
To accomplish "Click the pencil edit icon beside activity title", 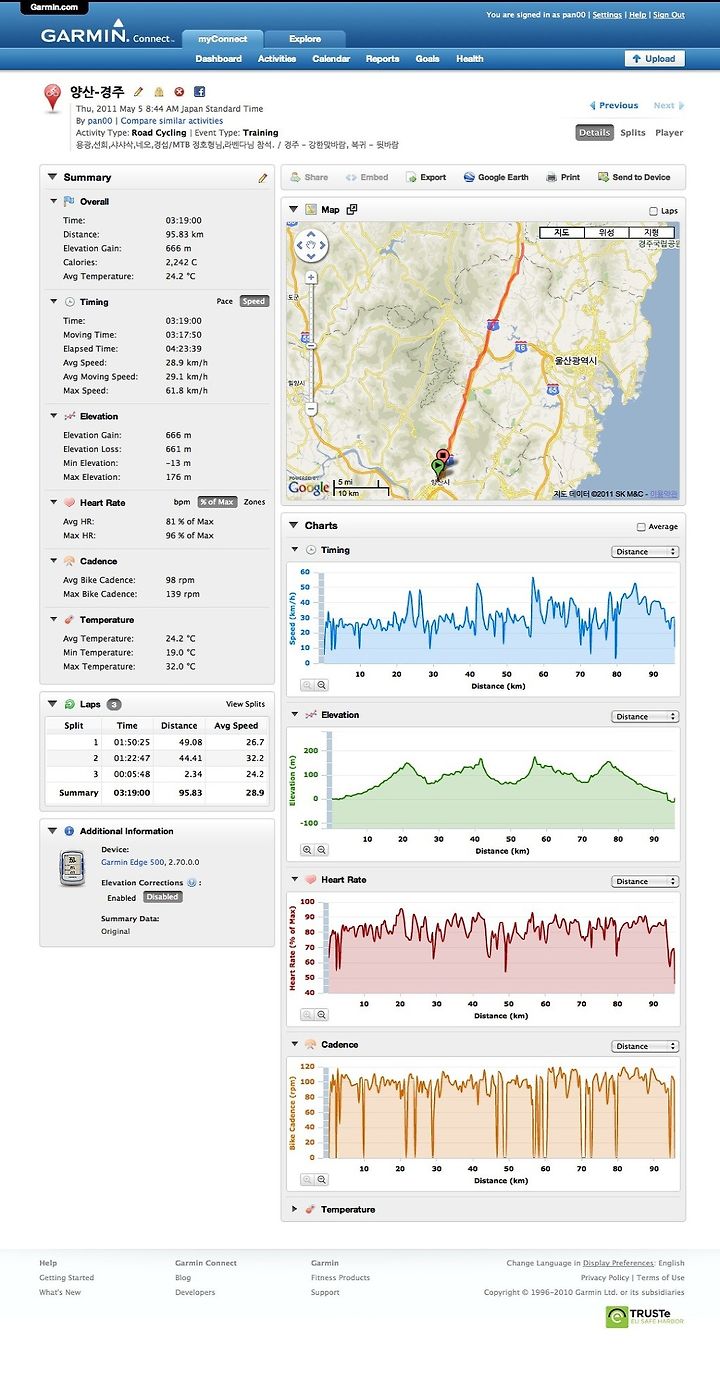I will tap(139, 92).
